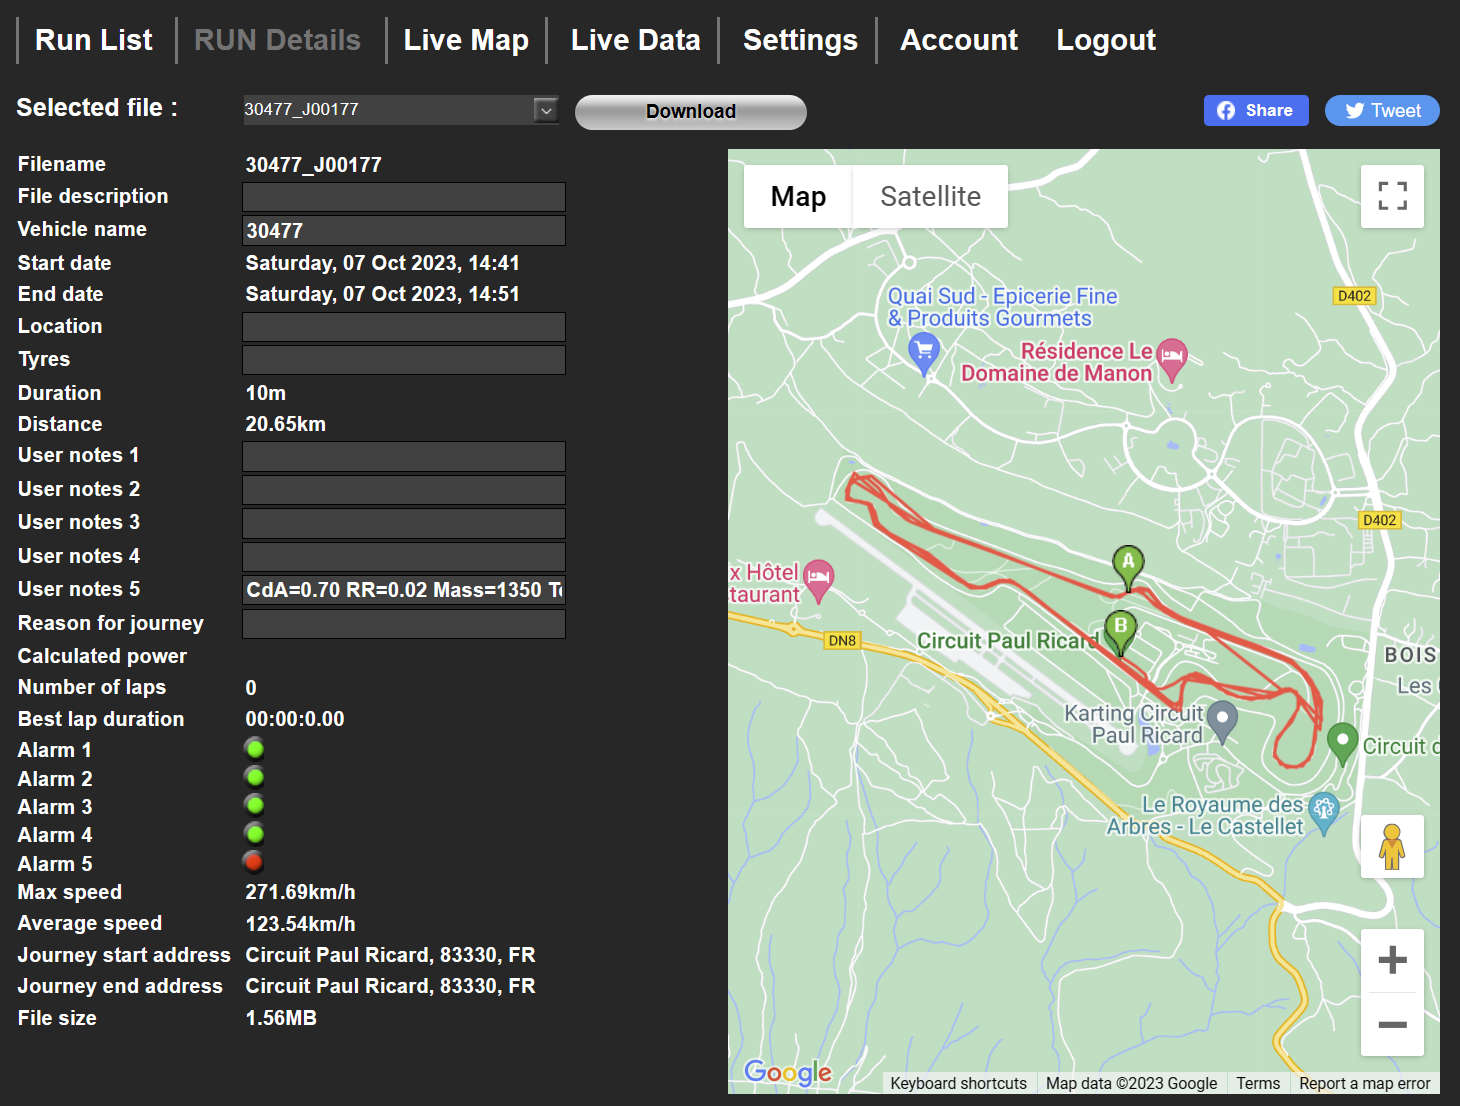Click the red Alarm 5 indicator

254,862
